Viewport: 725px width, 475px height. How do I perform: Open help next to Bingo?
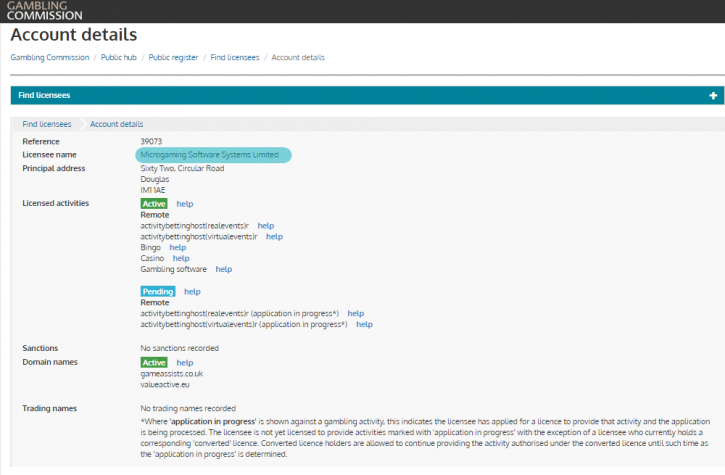coord(178,247)
